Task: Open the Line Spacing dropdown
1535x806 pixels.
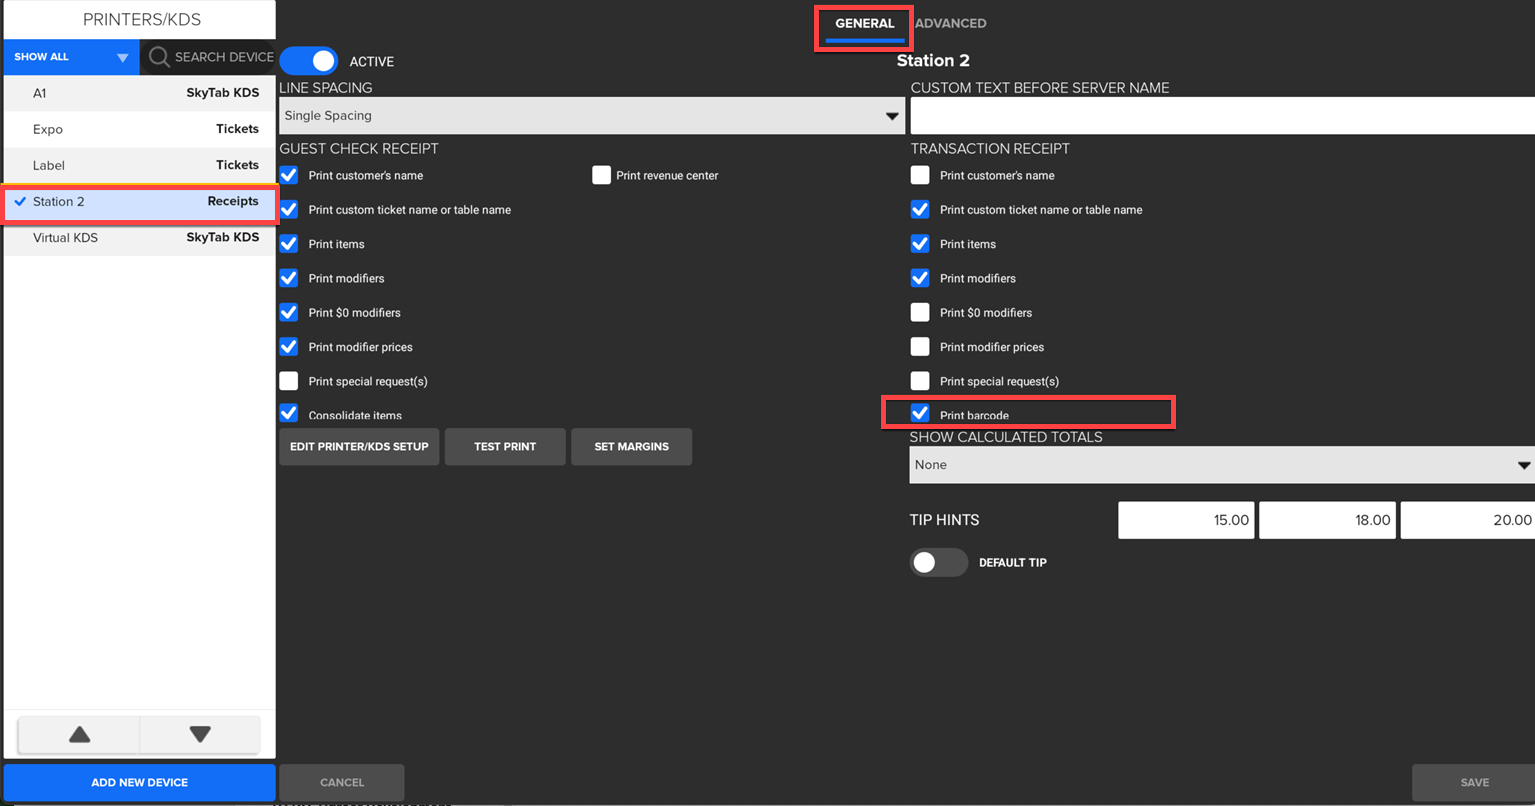Action: 590,116
